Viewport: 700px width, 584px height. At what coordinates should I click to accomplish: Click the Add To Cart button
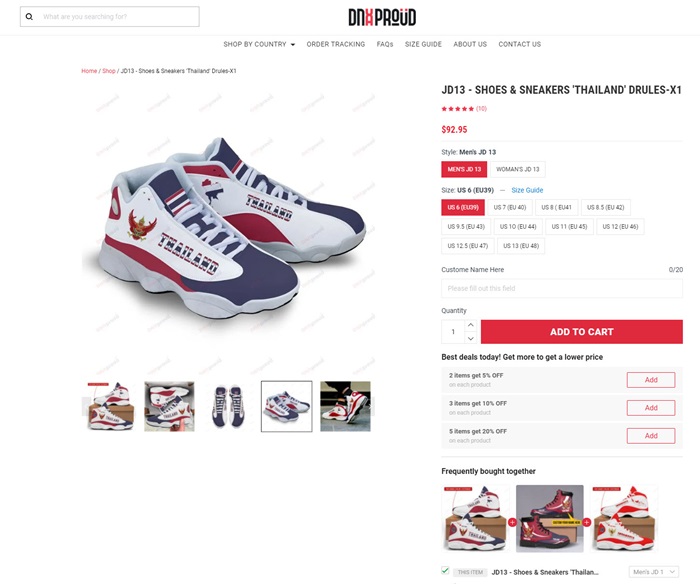point(582,332)
